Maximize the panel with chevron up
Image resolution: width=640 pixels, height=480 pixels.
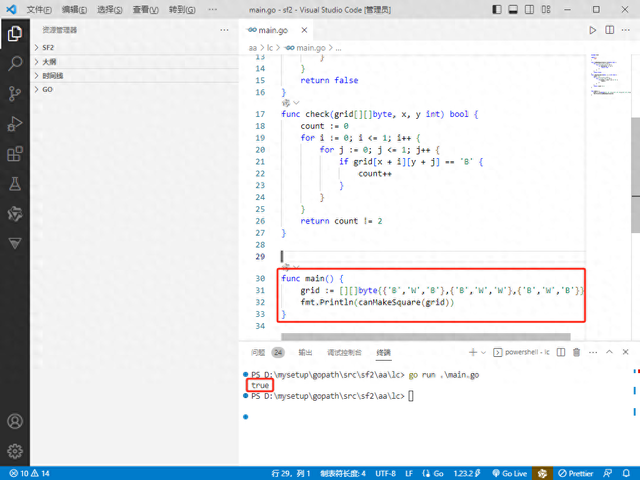609,352
